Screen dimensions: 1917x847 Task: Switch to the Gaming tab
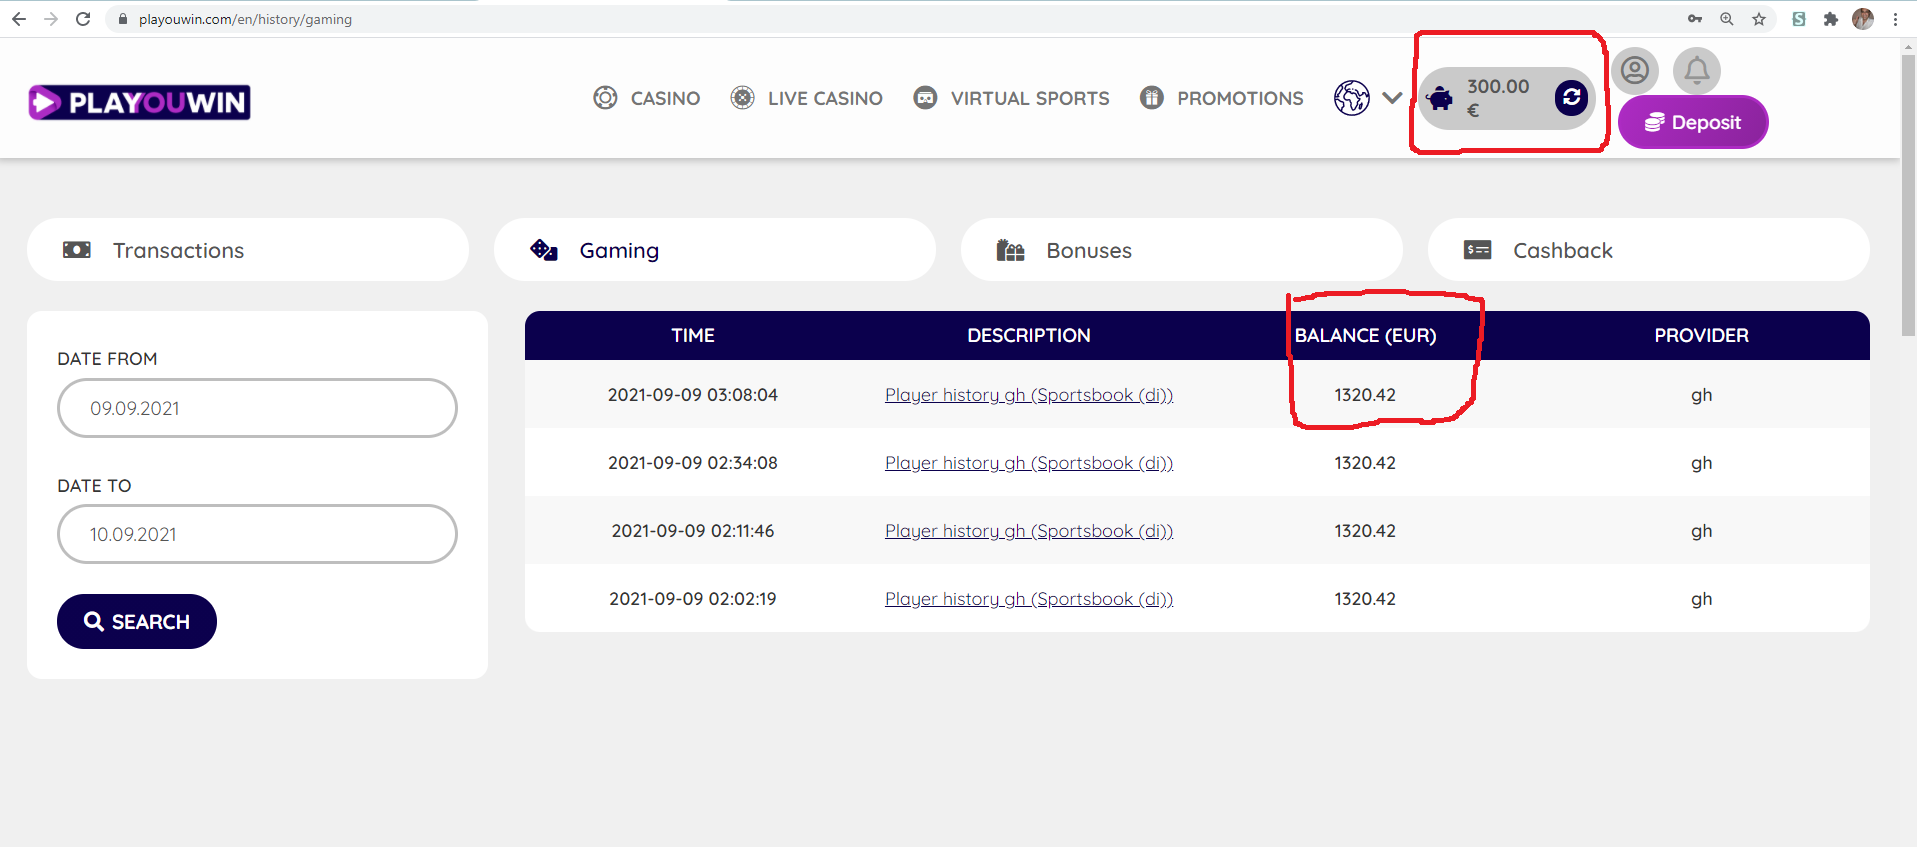tap(715, 250)
